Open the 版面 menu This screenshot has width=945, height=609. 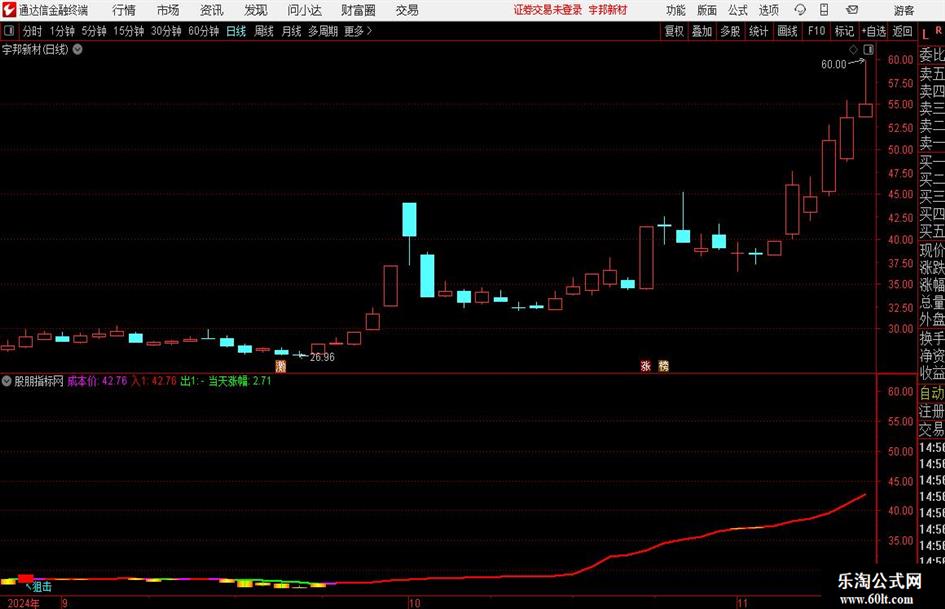706,10
